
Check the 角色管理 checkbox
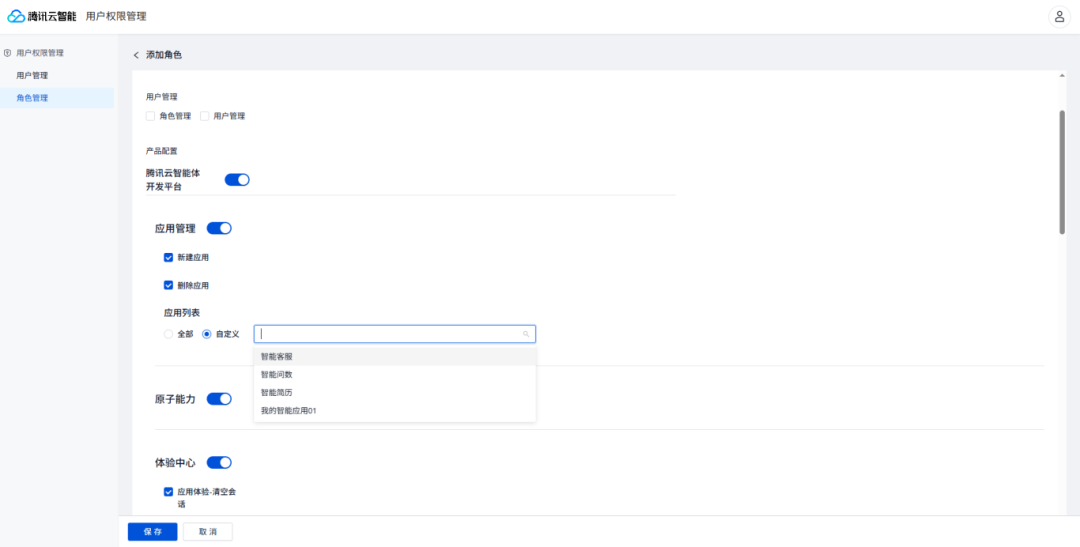coord(151,116)
